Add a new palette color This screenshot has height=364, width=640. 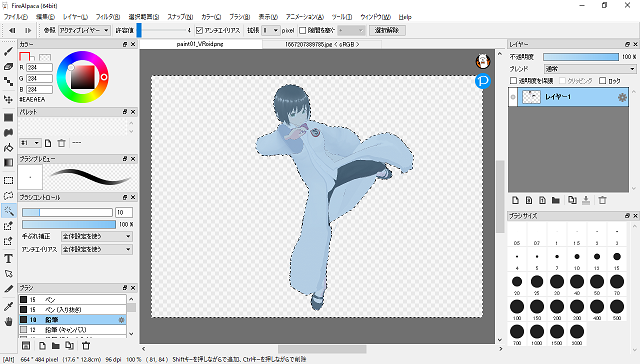pyautogui.click(x=48, y=143)
